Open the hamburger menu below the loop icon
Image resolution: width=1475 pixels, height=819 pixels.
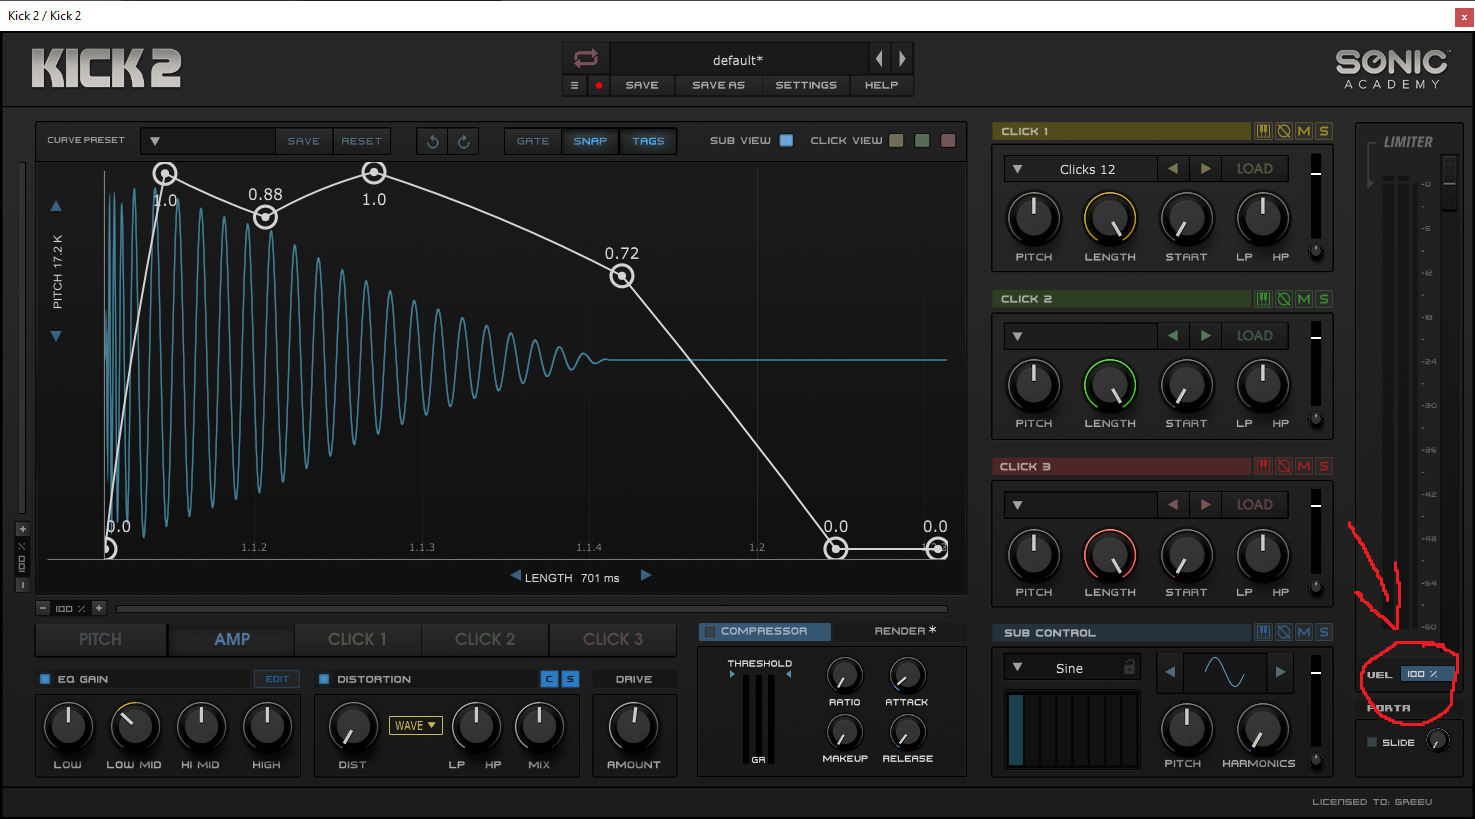click(x=574, y=85)
